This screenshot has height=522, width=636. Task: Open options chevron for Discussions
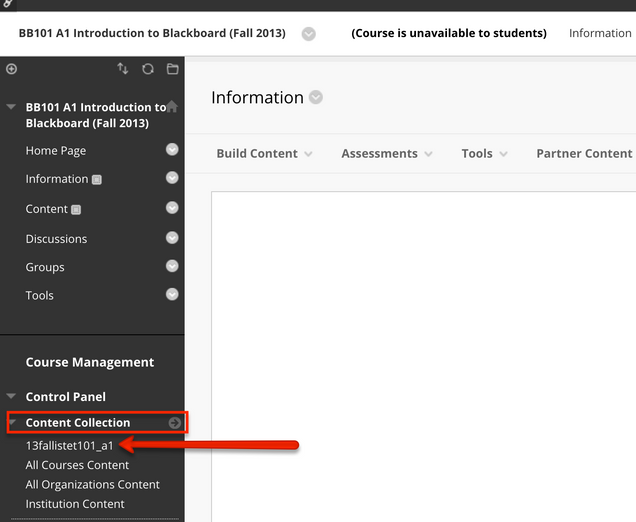click(172, 238)
